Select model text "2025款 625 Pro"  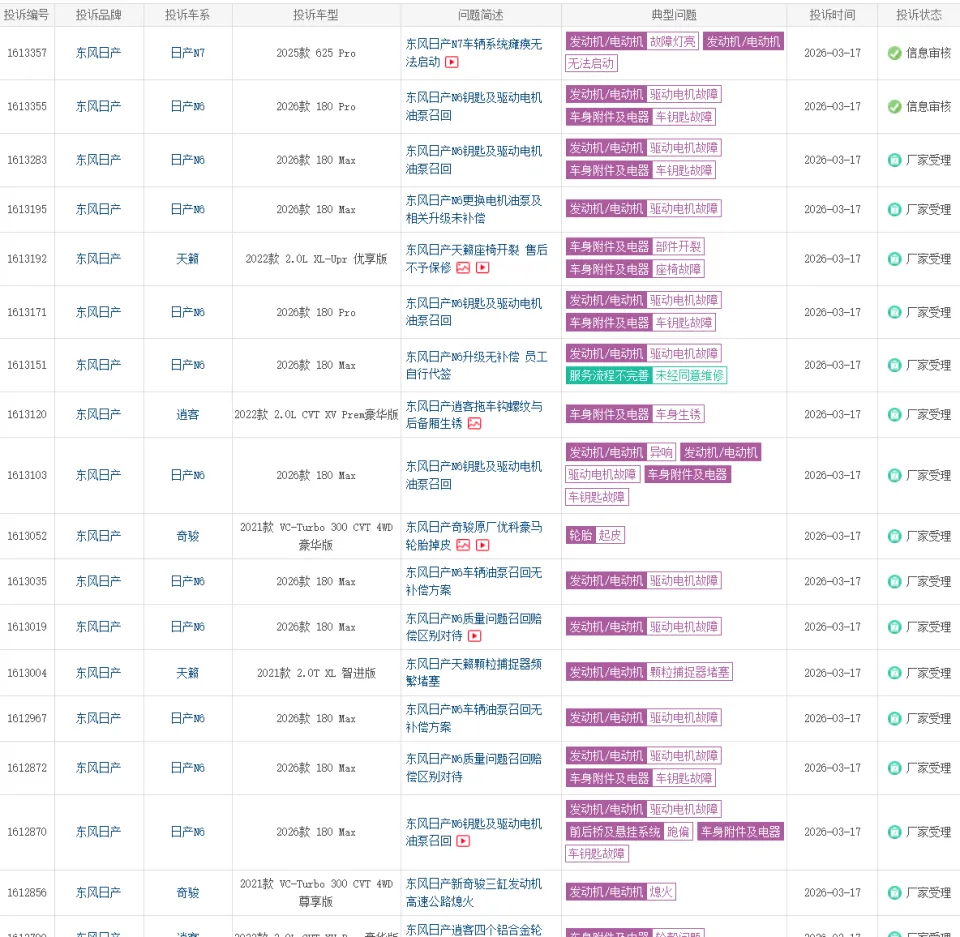[316, 53]
